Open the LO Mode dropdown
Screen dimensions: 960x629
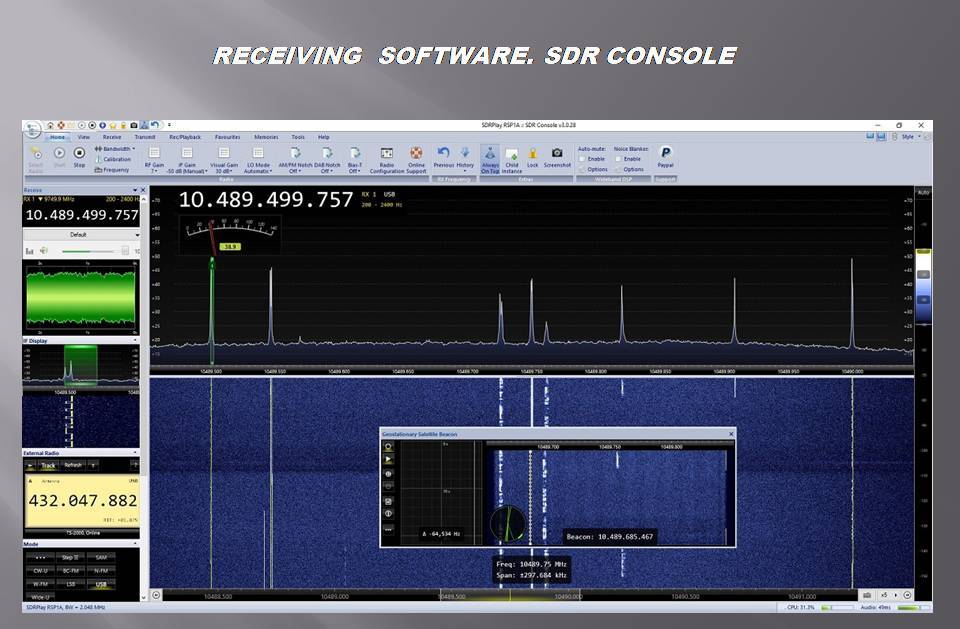tap(258, 159)
